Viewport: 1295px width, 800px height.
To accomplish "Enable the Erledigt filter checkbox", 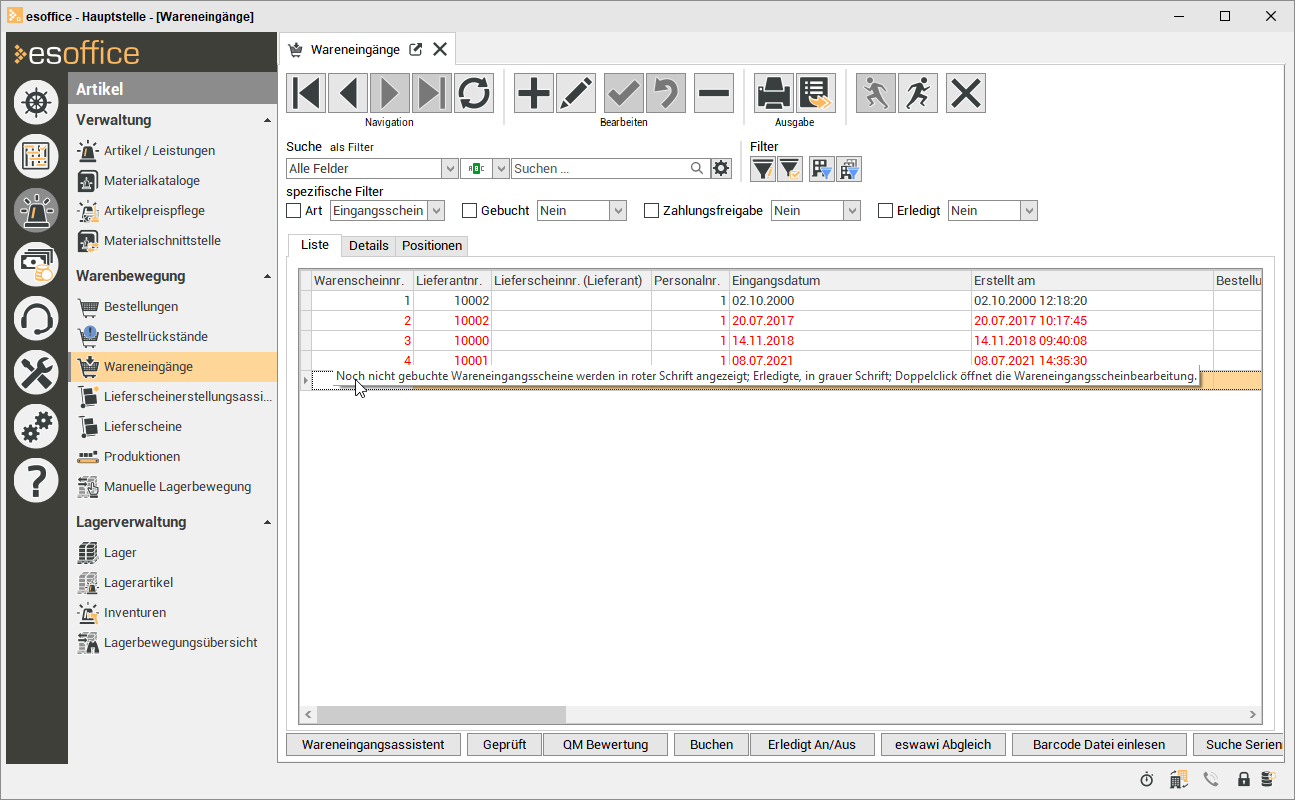I will coord(885,211).
